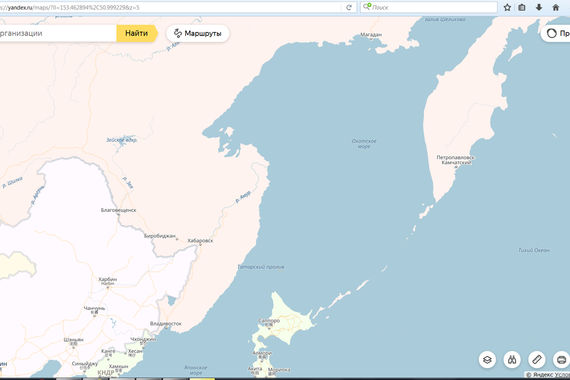The width and height of the screenshot is (570, 380).
Task: Click the yellow Найти search button
Action: pyautogui.click(x=137, y=33)
